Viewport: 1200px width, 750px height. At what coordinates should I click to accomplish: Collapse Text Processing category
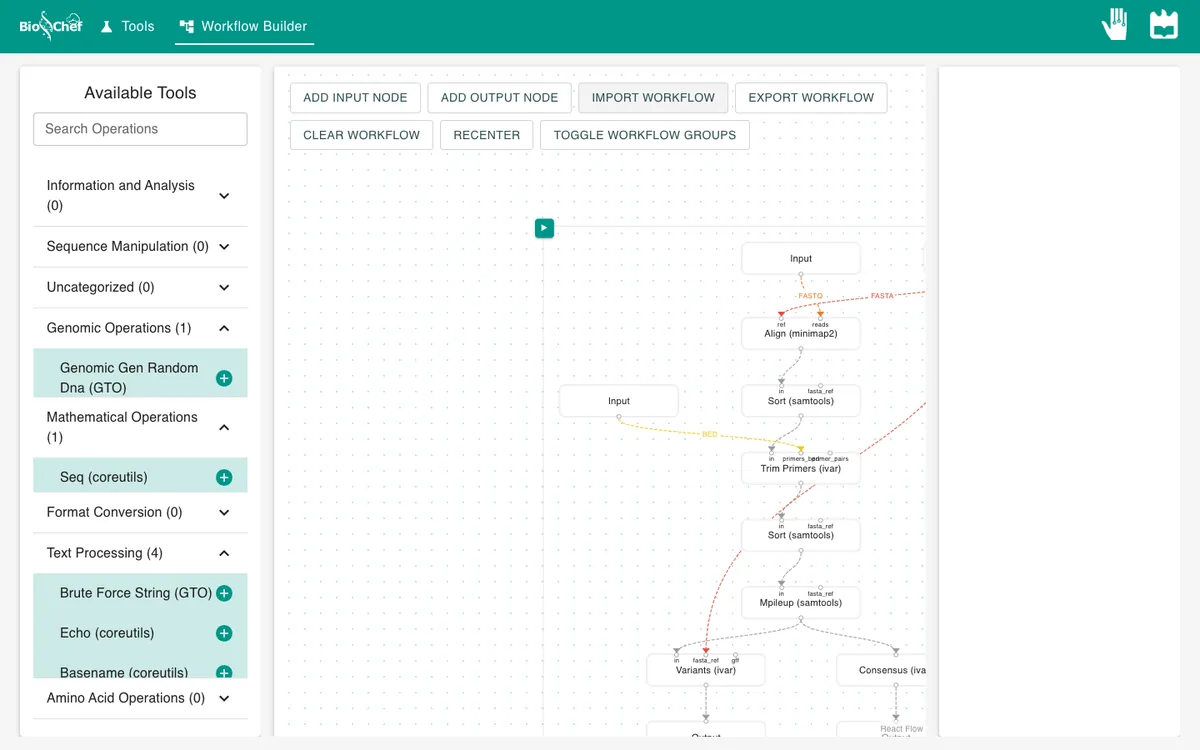(140, 553)
